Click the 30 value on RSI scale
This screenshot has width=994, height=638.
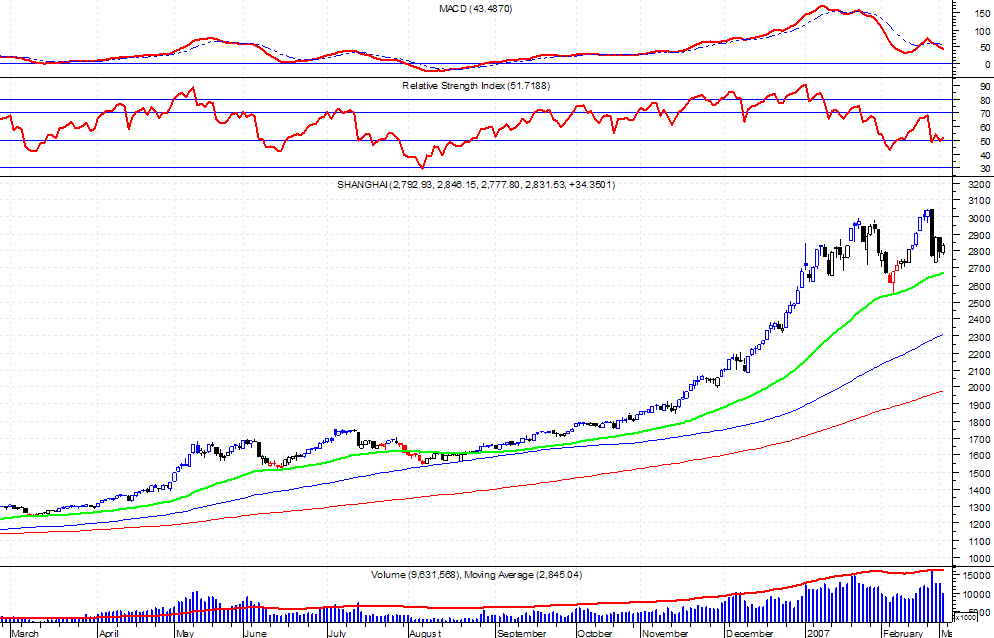click(986, 169)
